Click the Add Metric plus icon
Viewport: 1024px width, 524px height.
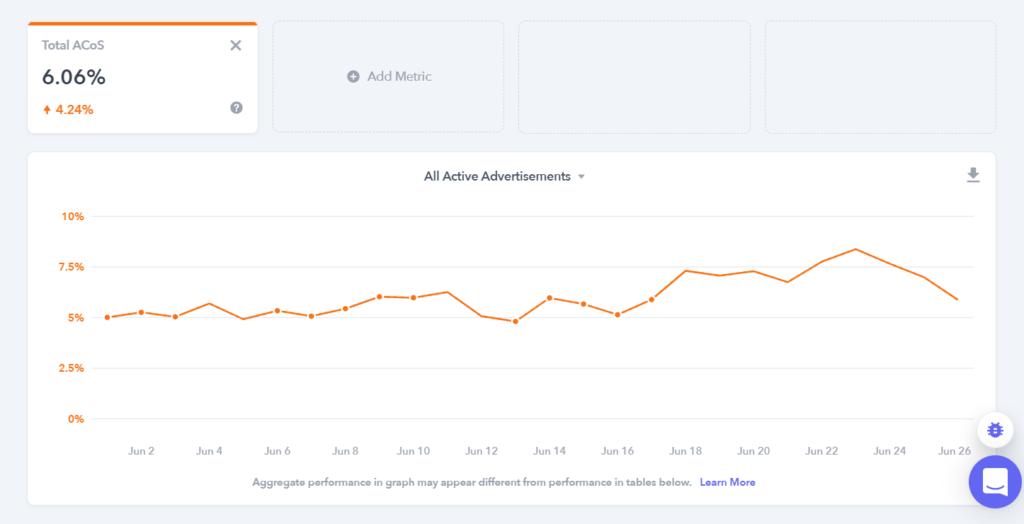coord(353,76)
